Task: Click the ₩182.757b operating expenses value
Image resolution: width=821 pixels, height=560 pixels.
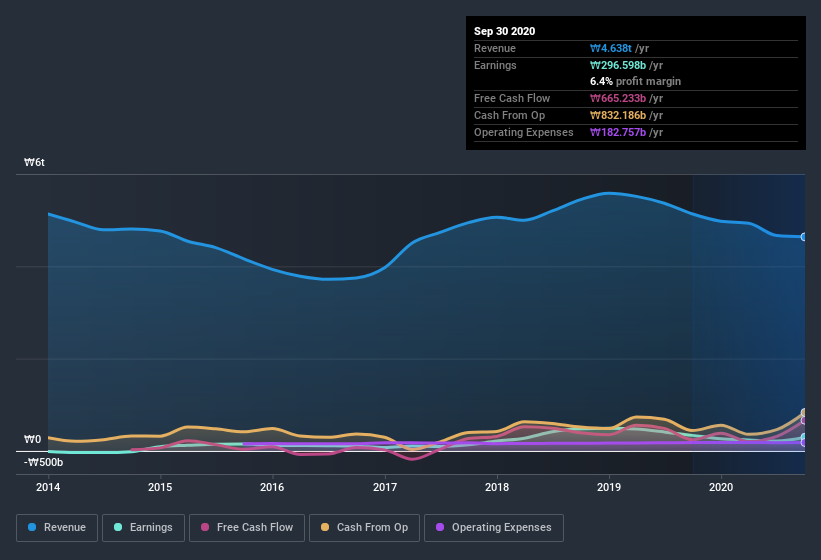Action: click(618, 132)
